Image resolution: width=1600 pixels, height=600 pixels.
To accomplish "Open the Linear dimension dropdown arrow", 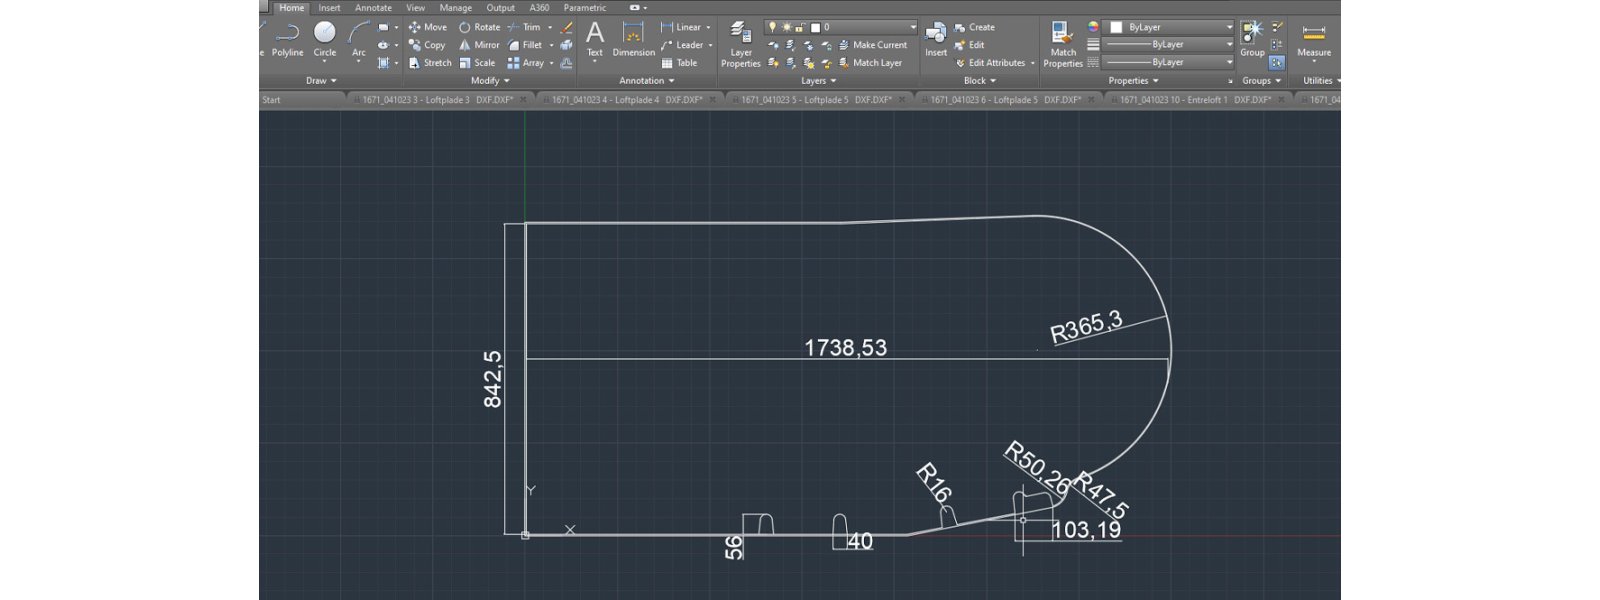I will [x=708, y=28].
